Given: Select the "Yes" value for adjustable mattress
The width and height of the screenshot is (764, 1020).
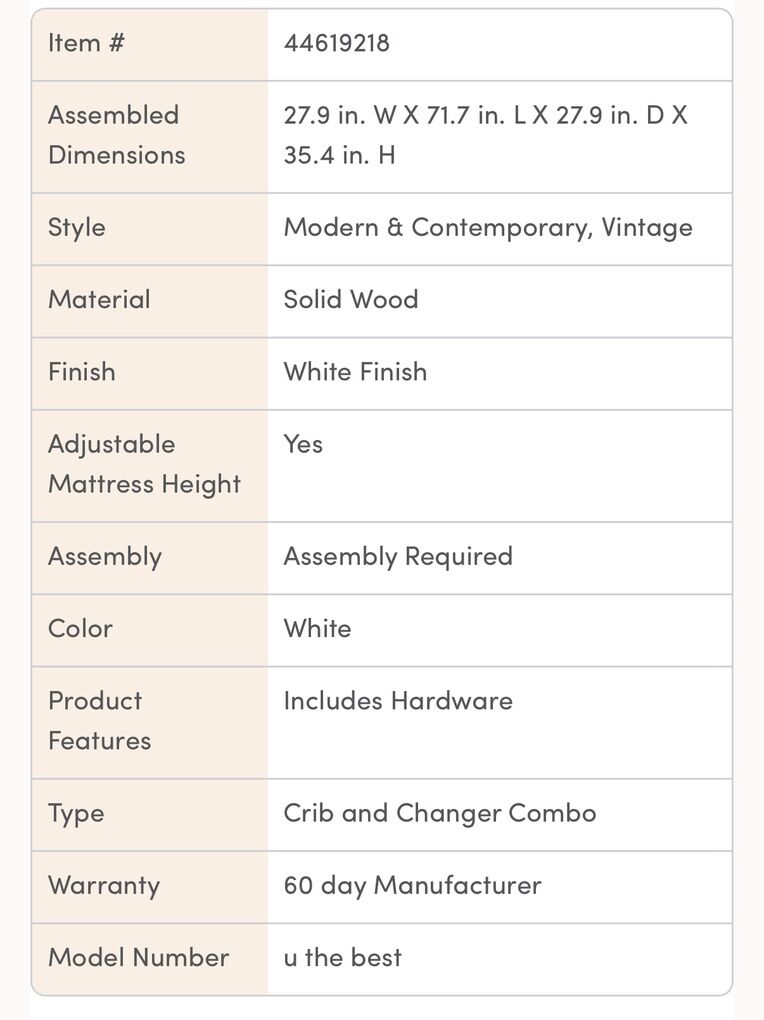Looking at the screenshot, I should coord(303,444).
